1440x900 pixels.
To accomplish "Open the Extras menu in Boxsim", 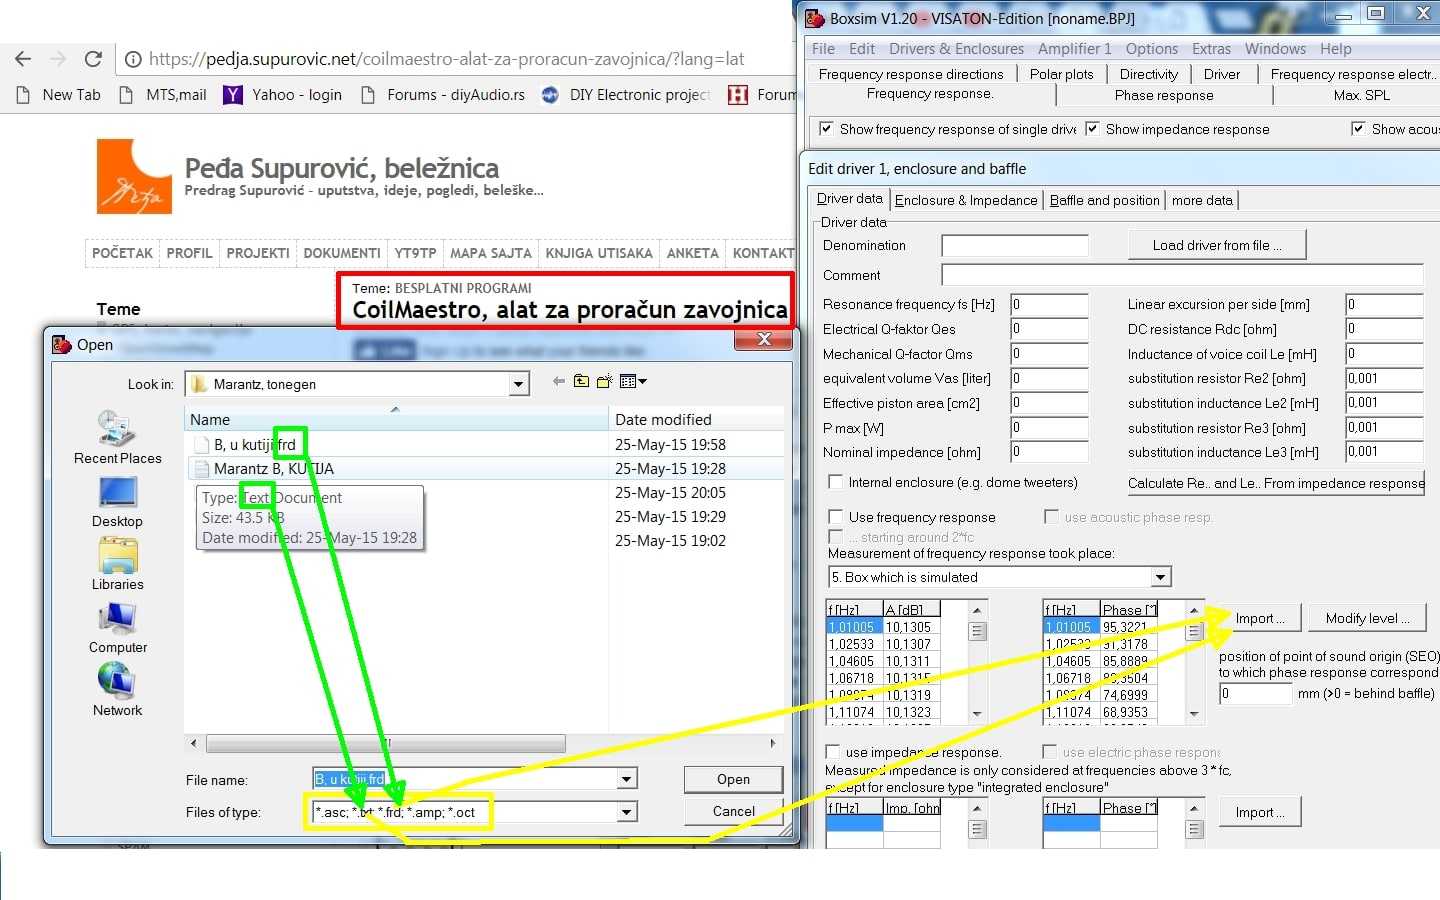I will 1211,49.
